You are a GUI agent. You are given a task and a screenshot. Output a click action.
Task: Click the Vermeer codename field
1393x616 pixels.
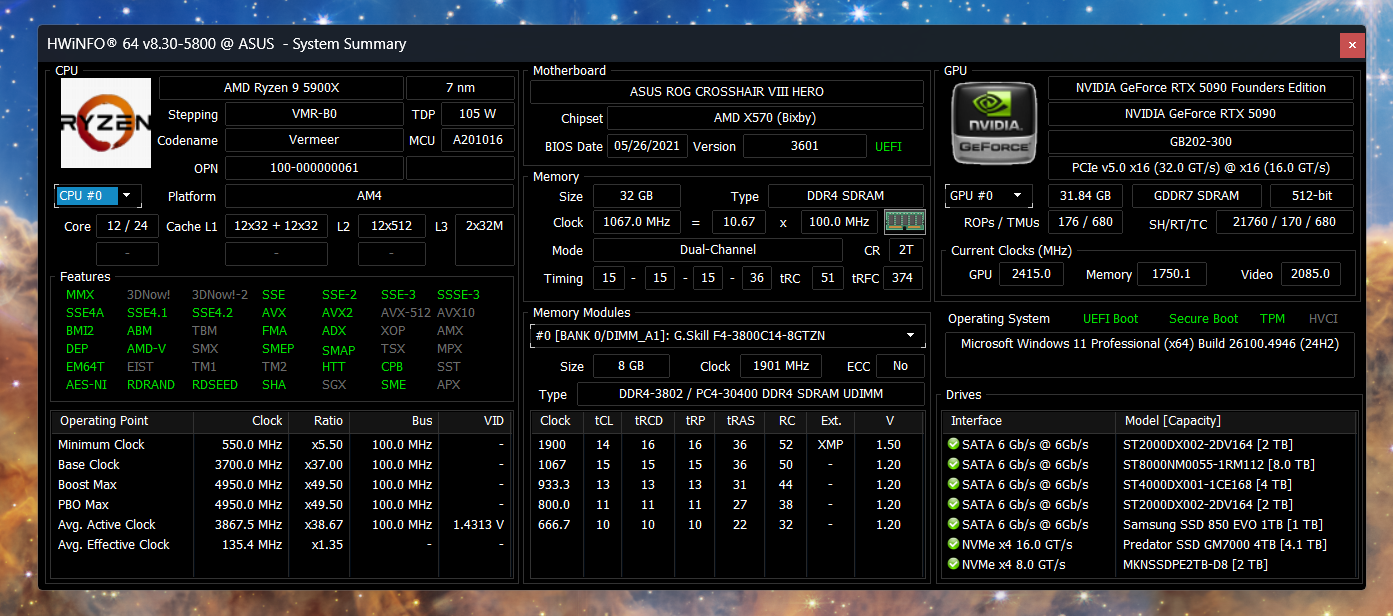coord(314,140)
